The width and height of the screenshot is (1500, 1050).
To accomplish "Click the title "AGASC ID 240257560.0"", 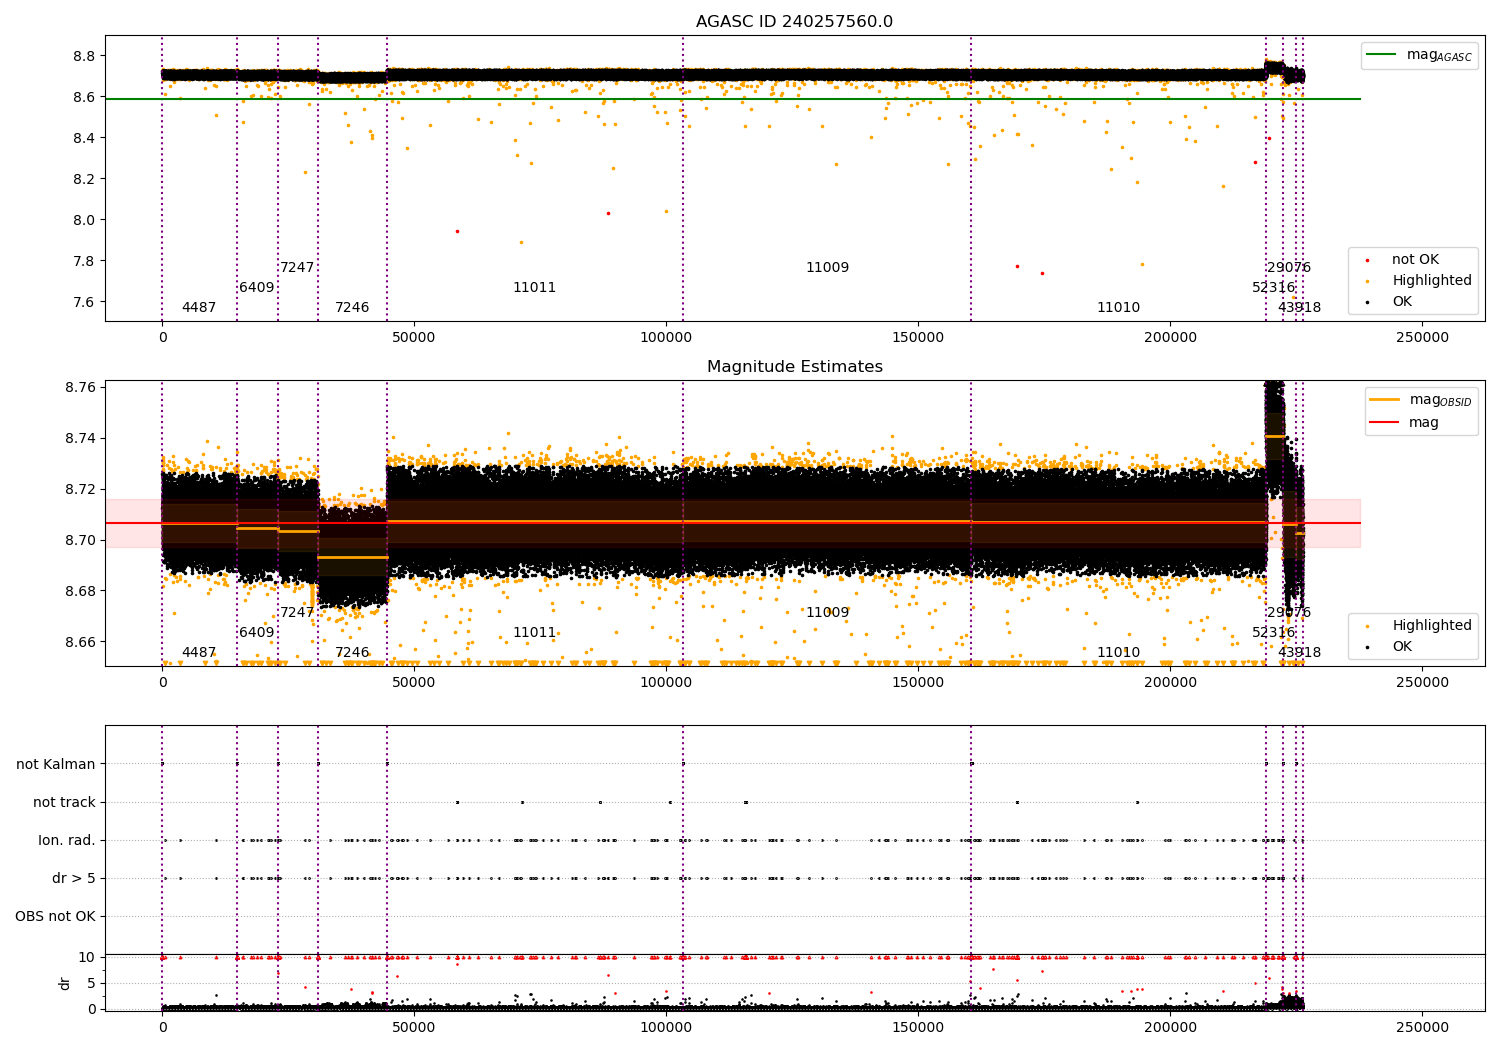I will tap(794, 22).
